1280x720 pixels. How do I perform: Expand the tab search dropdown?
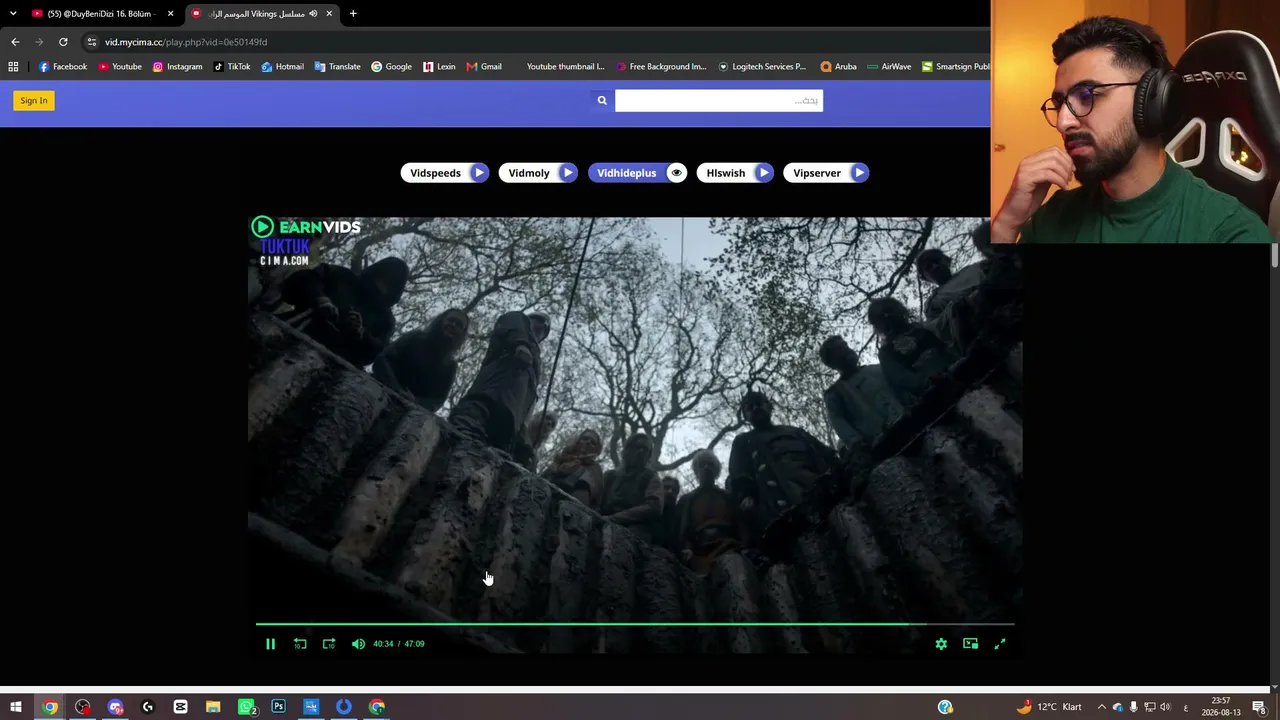pos(13,14)
